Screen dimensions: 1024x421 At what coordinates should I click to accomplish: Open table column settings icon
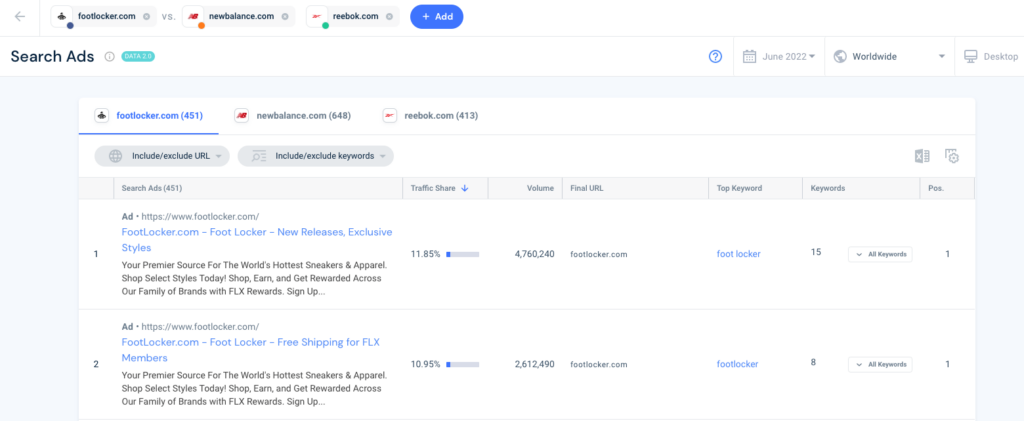[952, 156]
